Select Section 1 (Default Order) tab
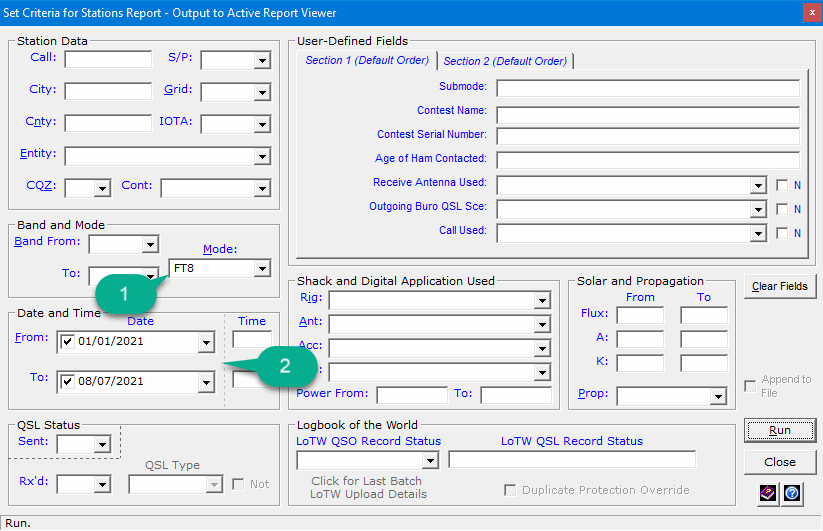823x531 pixels. (x=367, y=60)
